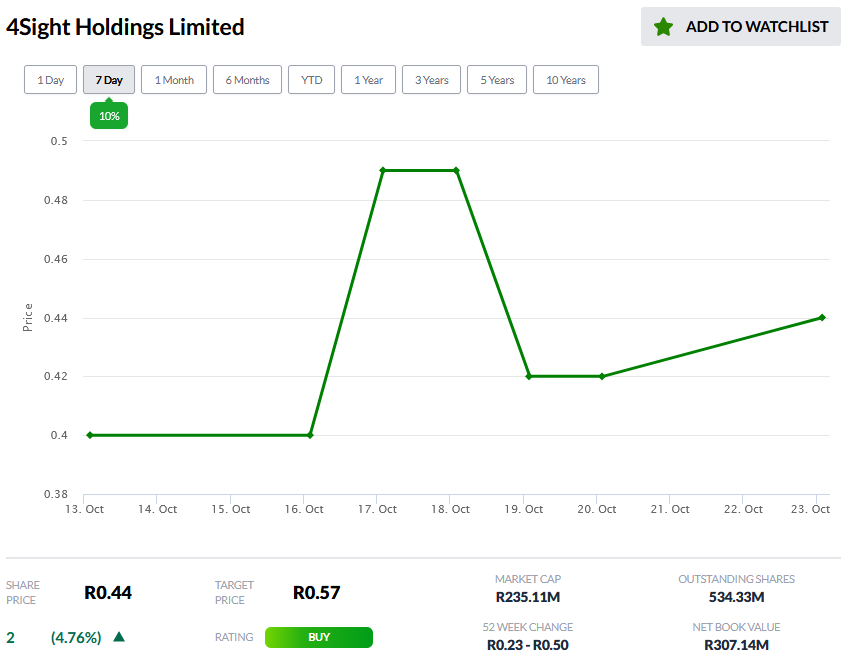Choose the 10 Years range
Image resolution: width=852 pixels, height=659 pixels.
566,80
